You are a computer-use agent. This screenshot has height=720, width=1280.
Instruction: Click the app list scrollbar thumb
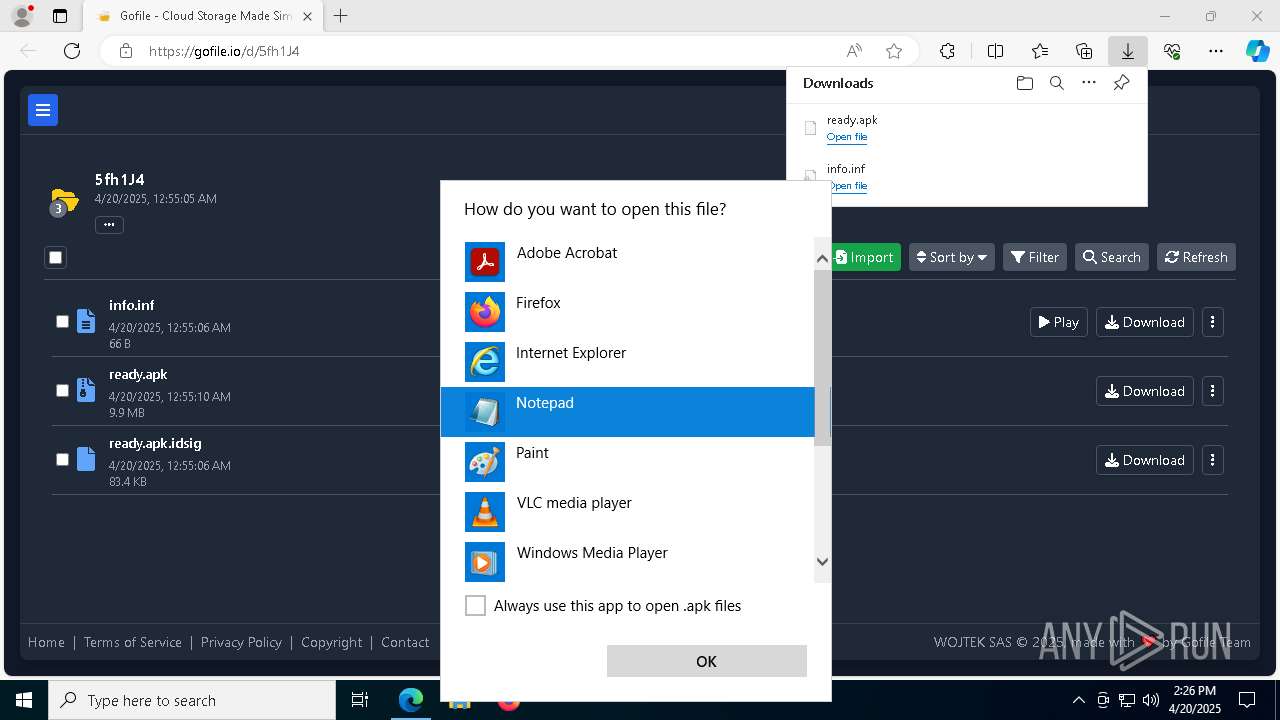(x=822, y=357)
